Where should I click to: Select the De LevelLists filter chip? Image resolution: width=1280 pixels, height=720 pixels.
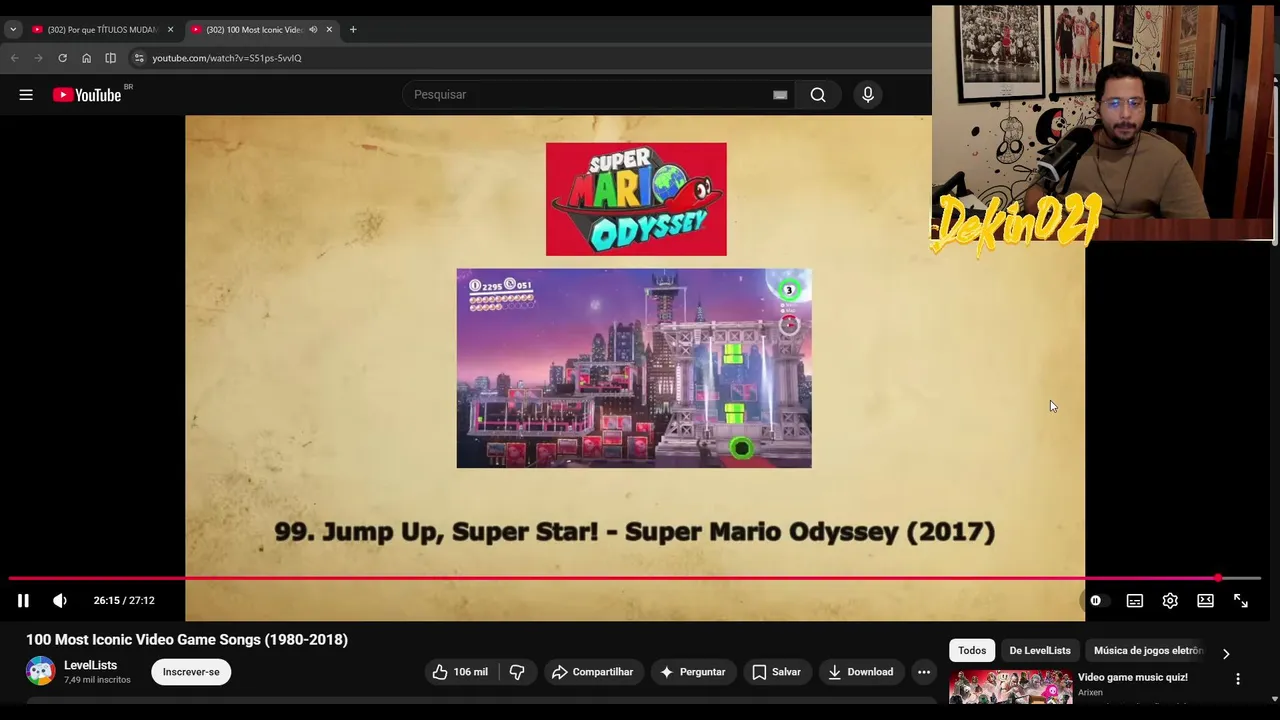coord(1040,650)
